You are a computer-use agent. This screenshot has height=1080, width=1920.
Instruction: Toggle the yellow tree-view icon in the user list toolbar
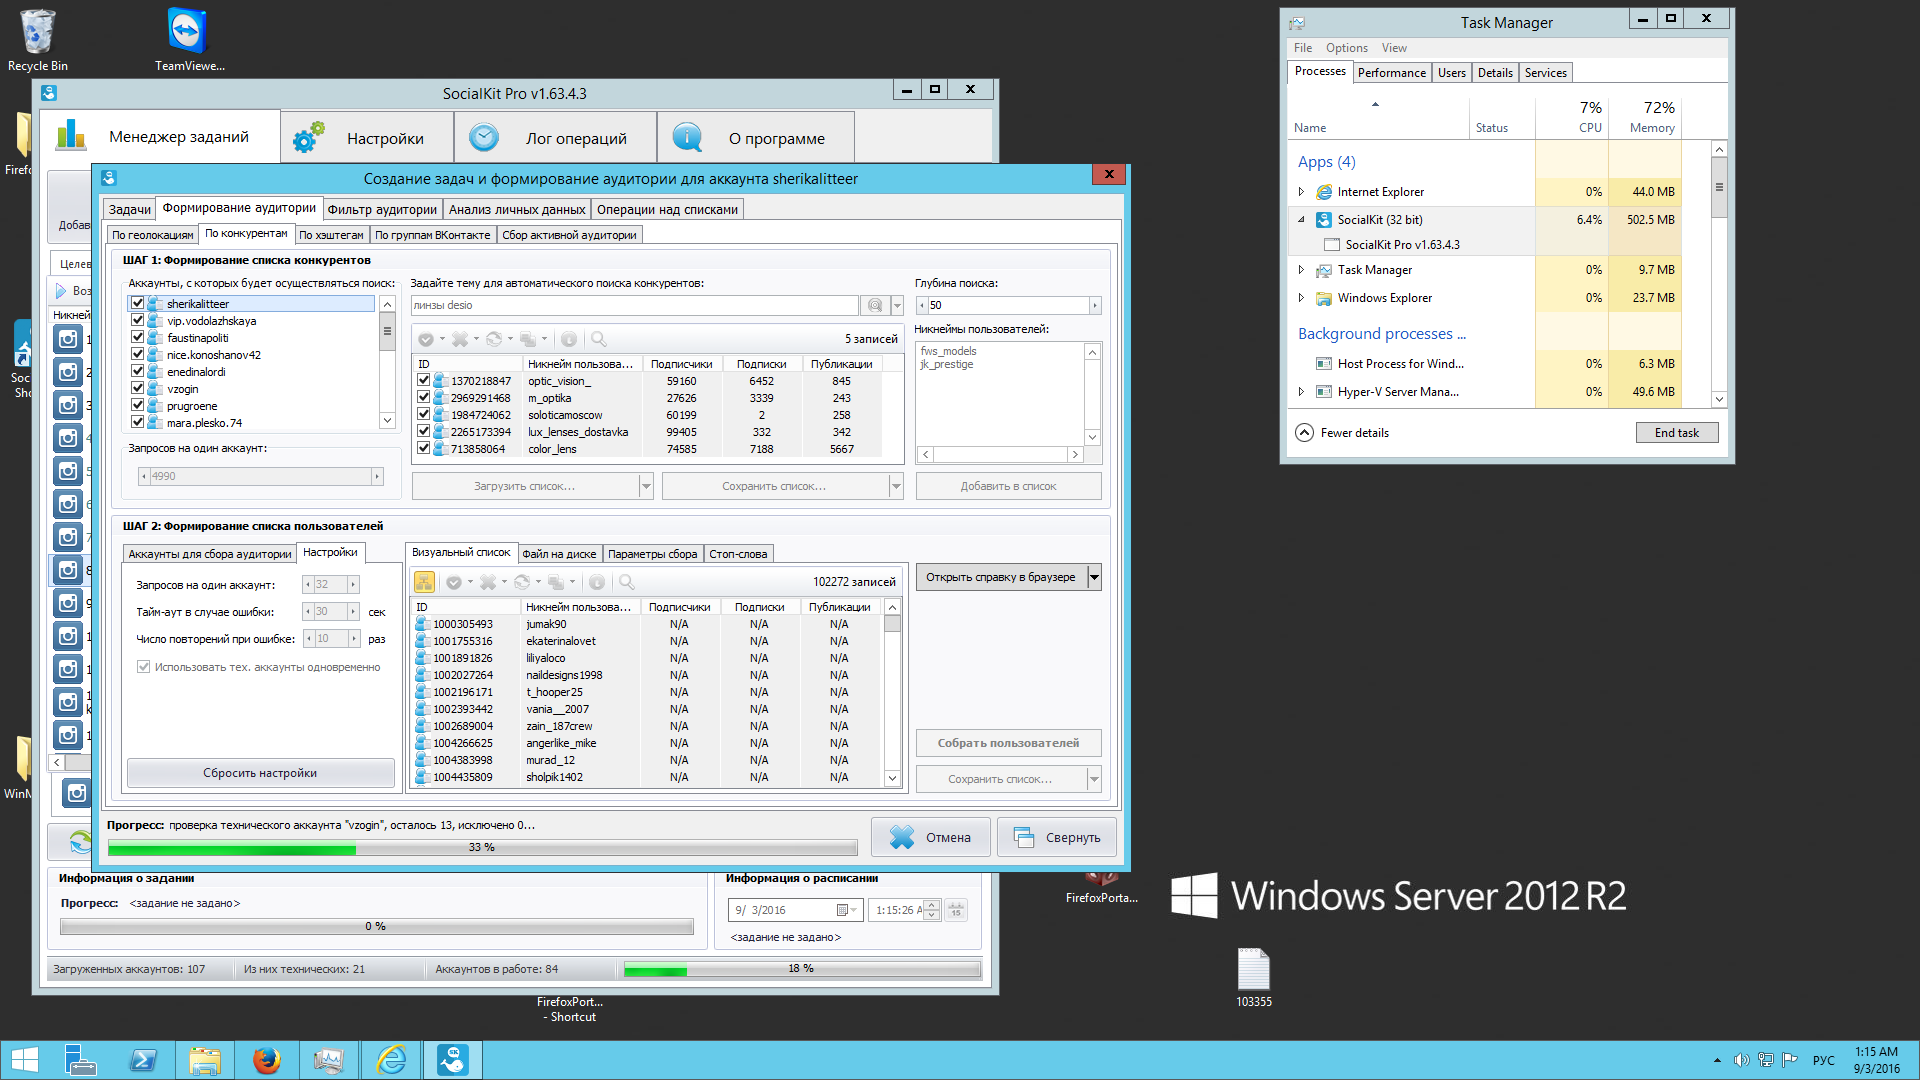pos(424,582)
